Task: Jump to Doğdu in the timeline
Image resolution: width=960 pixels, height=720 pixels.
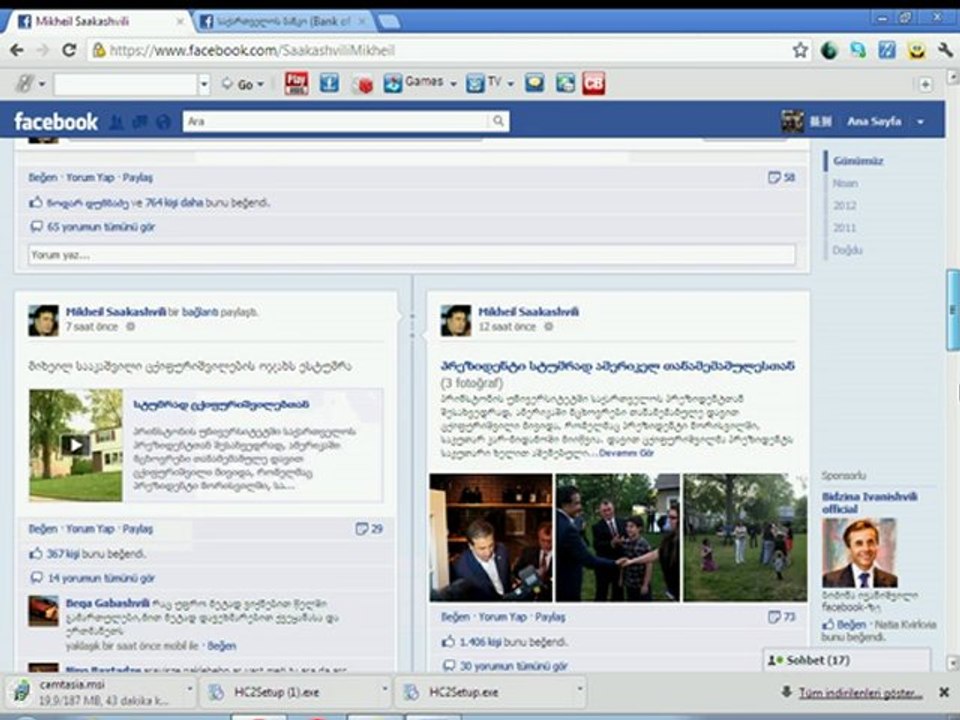Action: click(x=847, y=250)
